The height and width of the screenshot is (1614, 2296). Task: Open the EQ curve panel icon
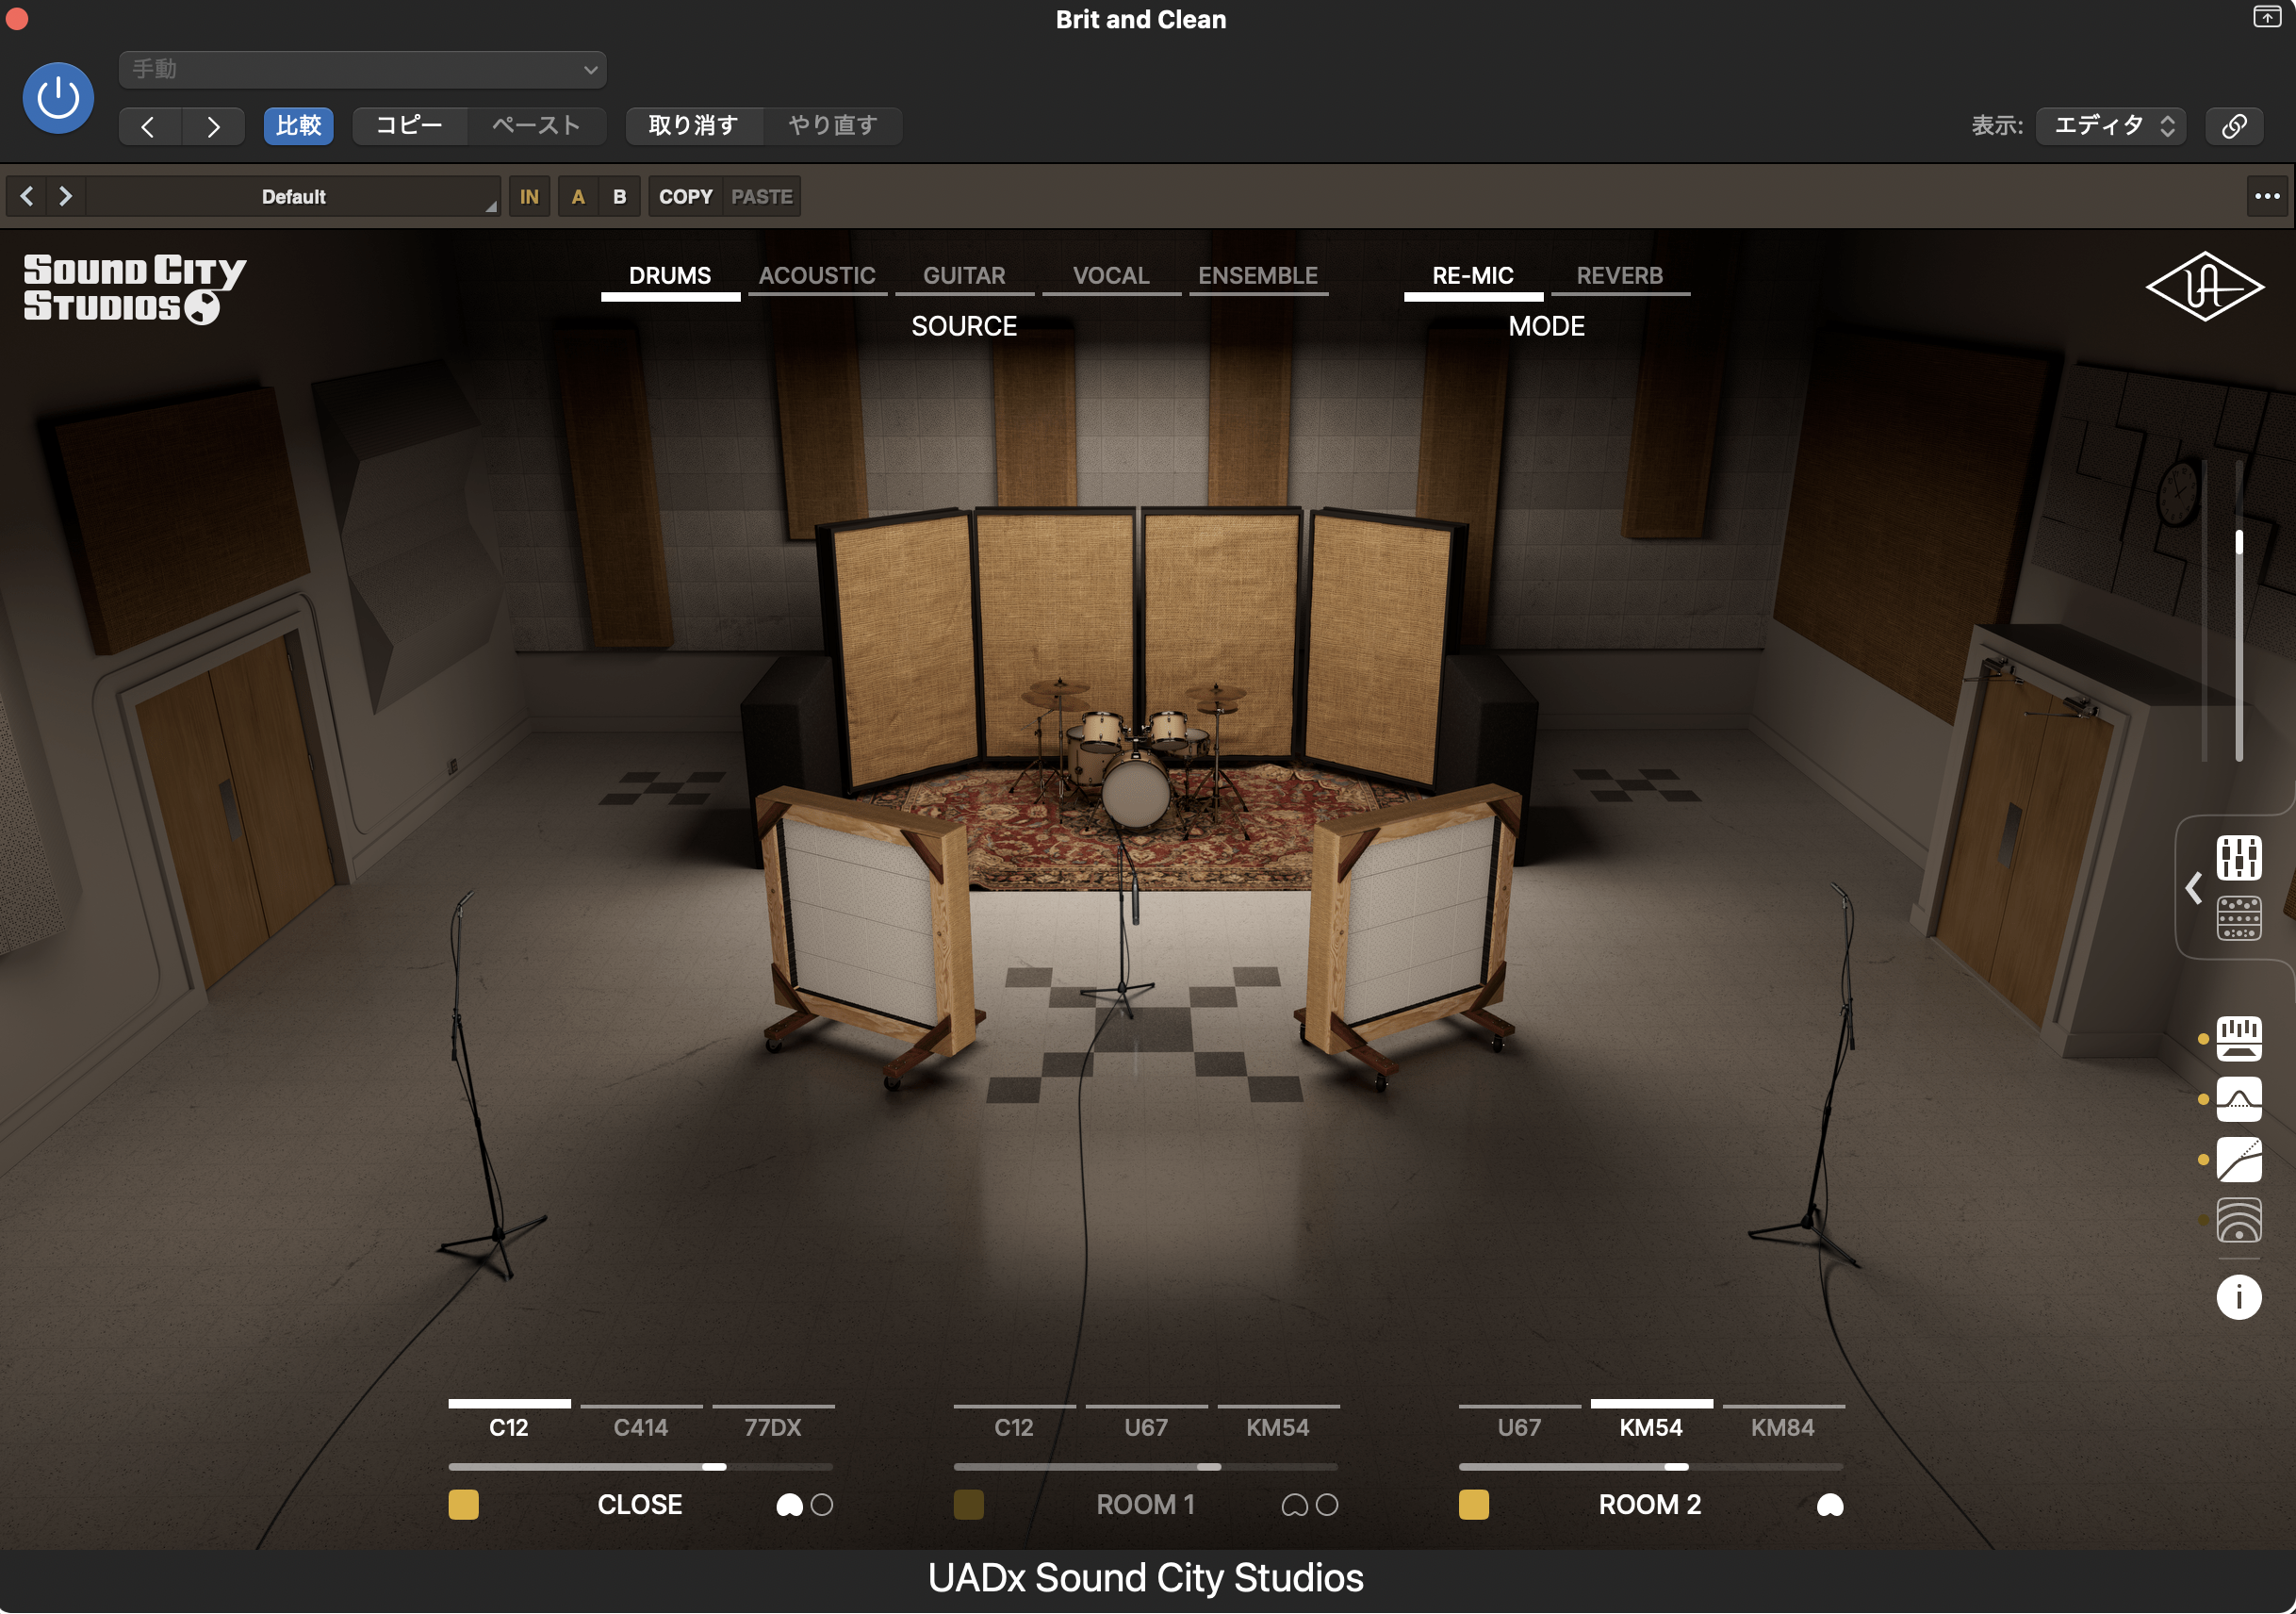[x=2240, y=1100]
